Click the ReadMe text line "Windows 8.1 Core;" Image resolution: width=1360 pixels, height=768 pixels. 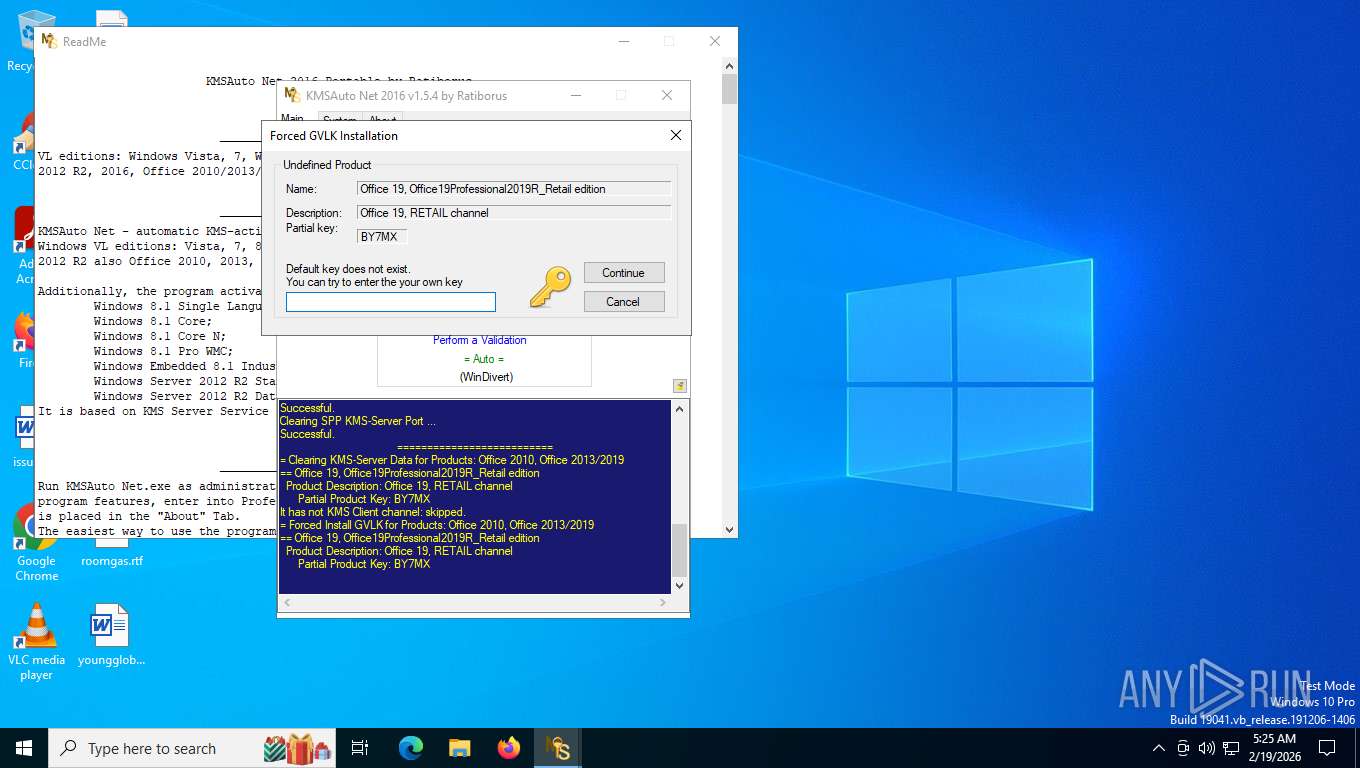click(153, 321)
